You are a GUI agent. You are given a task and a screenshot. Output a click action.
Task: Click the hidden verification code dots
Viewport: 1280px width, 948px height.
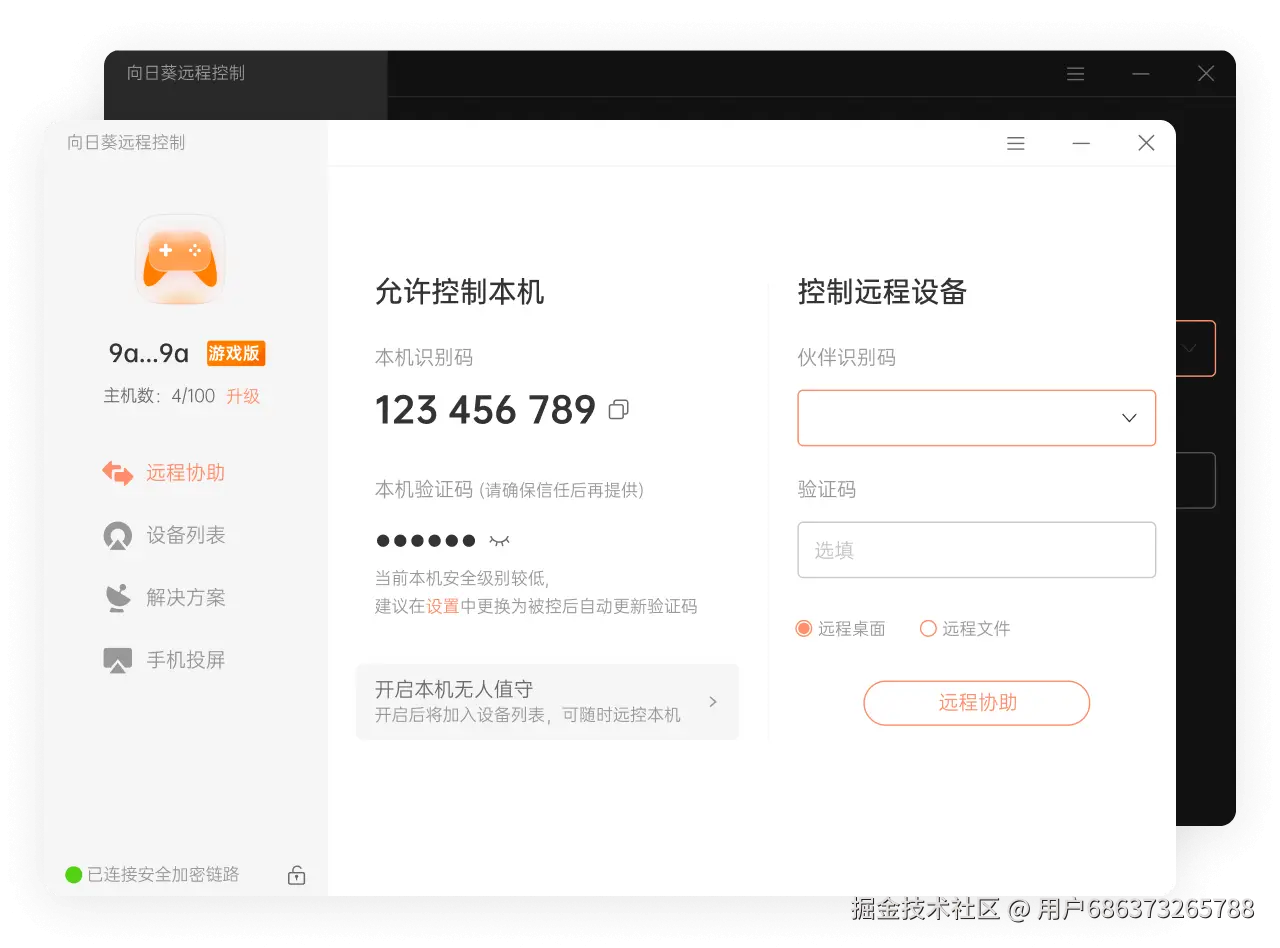(x=426, y=541)
